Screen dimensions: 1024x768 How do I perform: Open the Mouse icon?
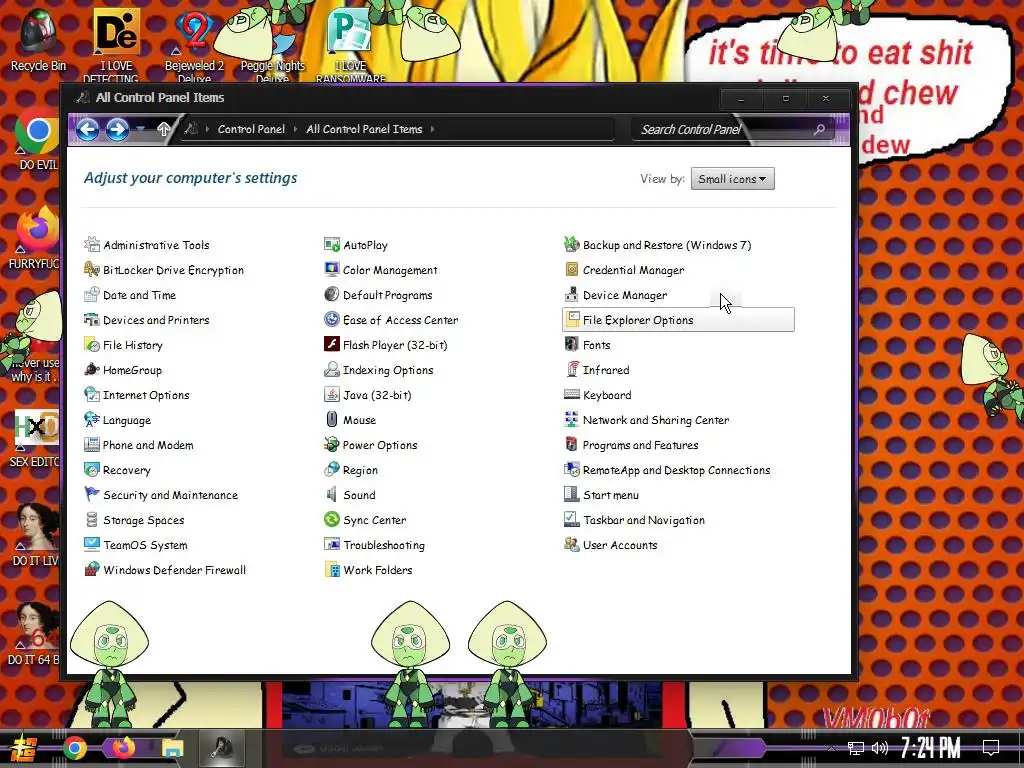332,420
